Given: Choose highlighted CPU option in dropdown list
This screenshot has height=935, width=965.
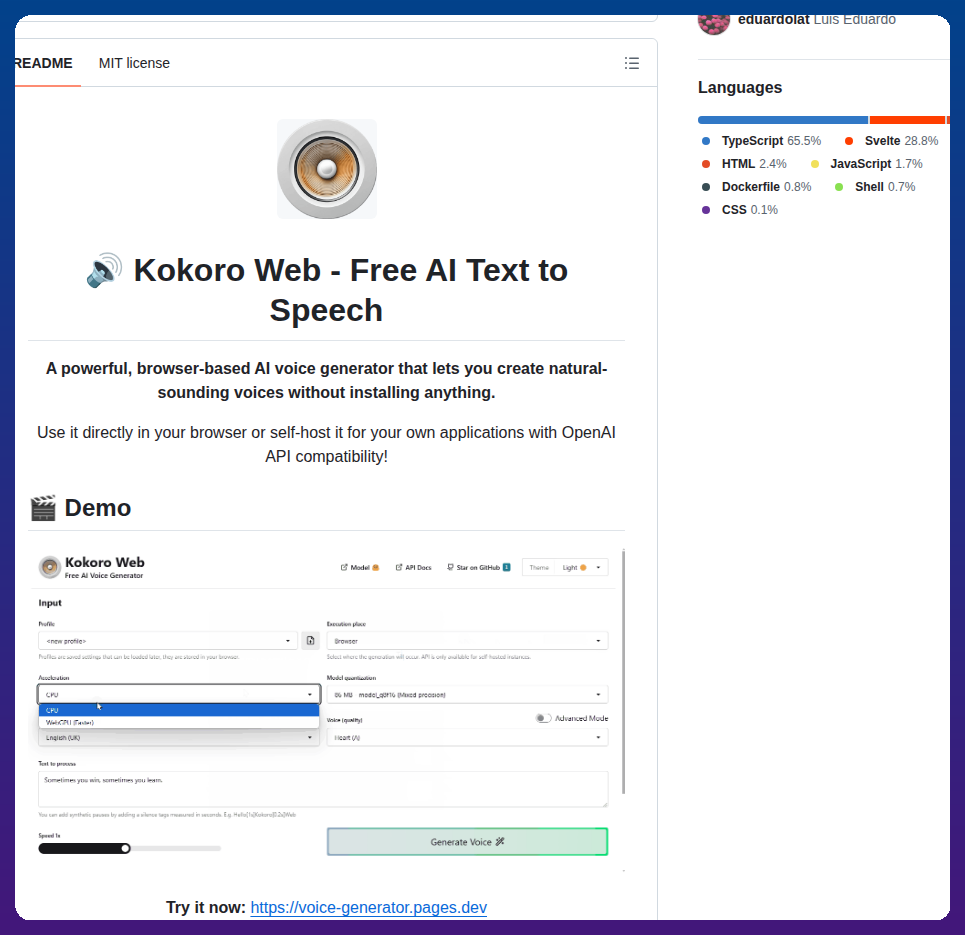Looking at the screenshot, I should (179, 710).
